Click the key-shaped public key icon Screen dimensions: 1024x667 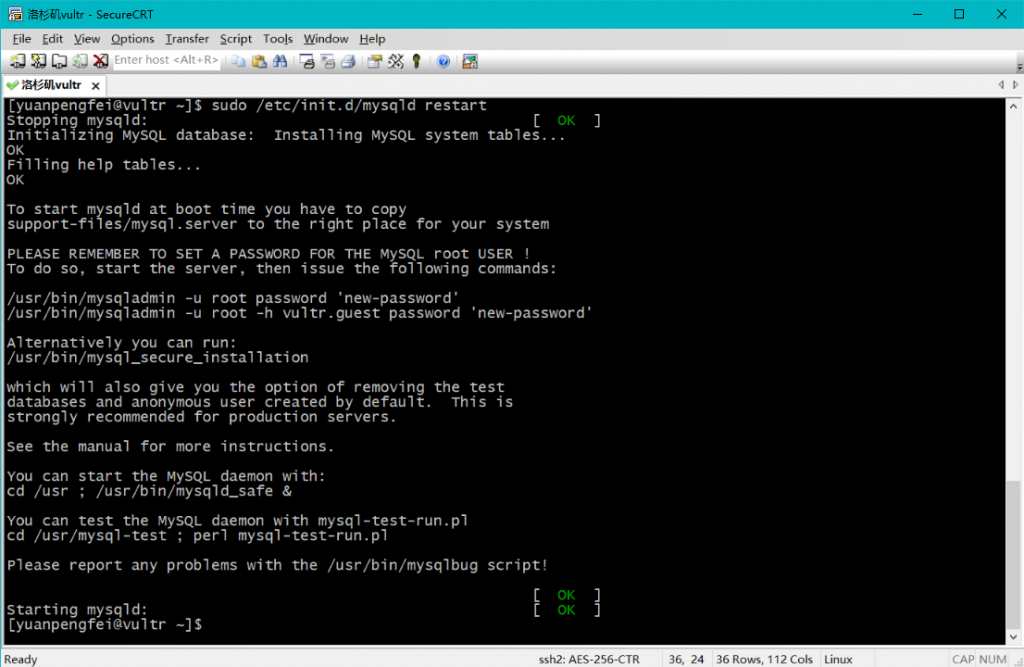tap(416, 61)
